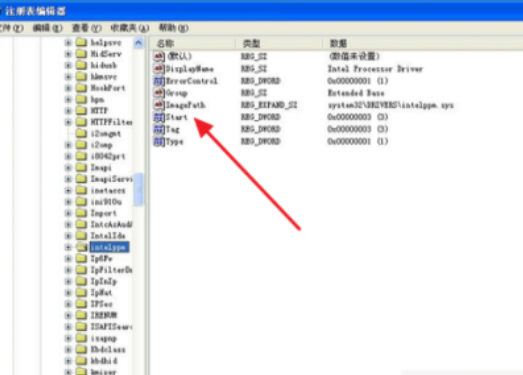Click the HidServ folder icon
The height and width of the screenshot is (375, 523).
[x=81, y=54]
